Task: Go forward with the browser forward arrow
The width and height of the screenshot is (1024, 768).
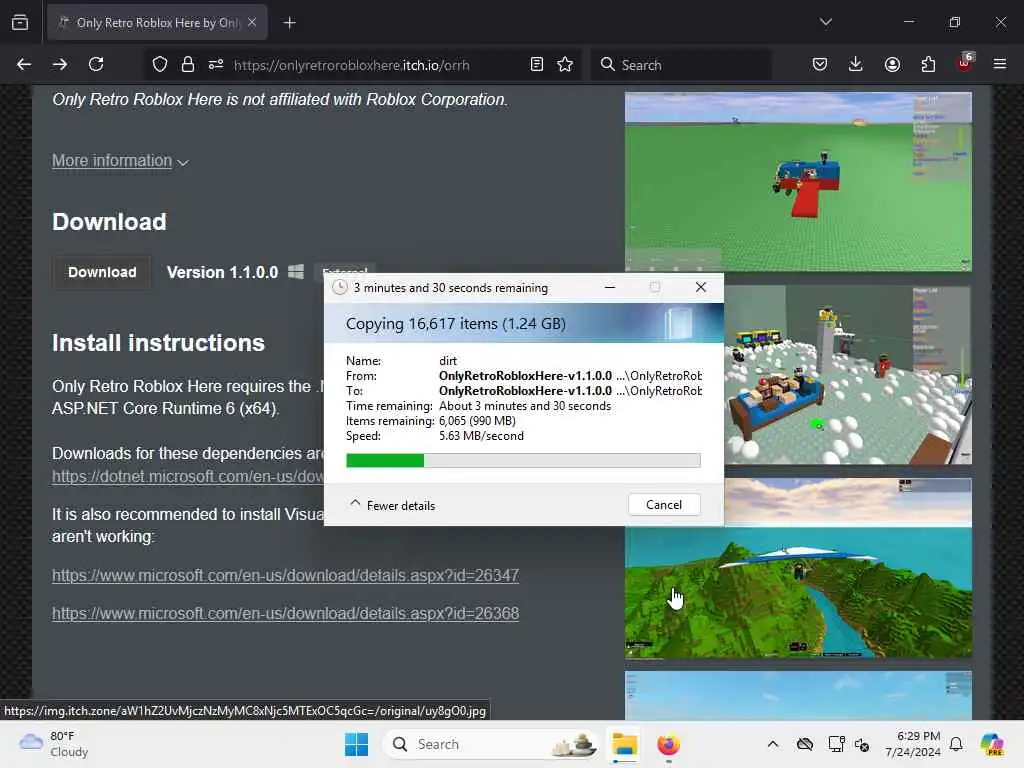Action: click(60, 65)
